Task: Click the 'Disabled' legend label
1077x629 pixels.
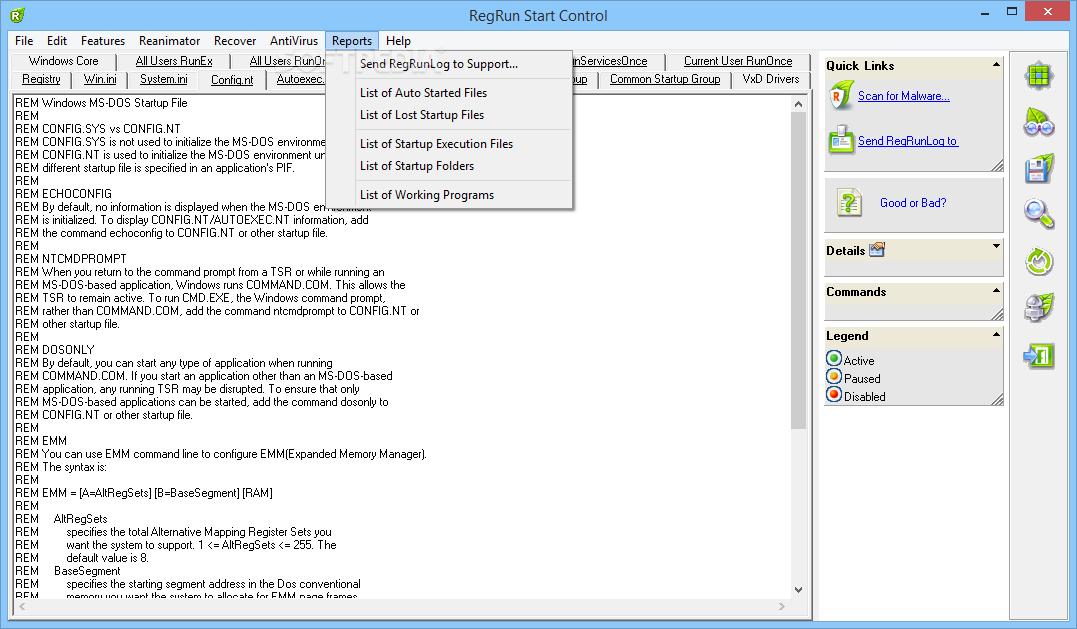Action: click(x=864, y=396)
